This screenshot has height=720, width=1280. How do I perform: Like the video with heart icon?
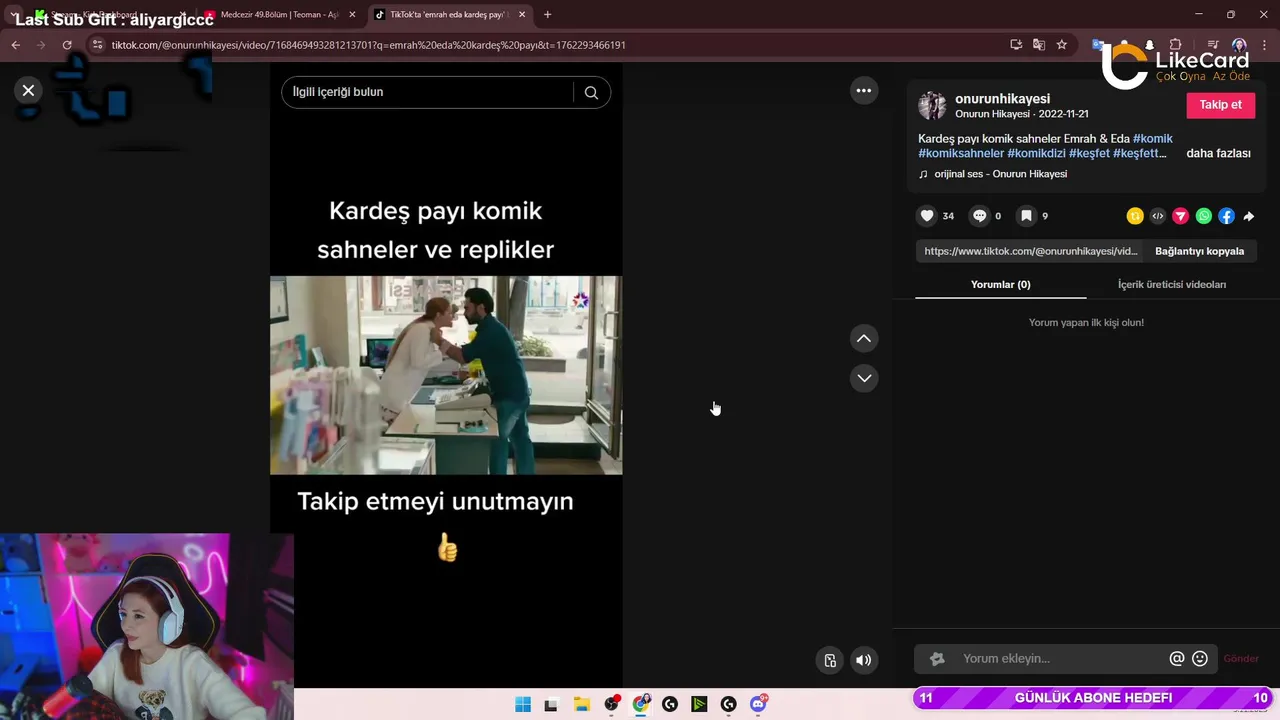click(x=927, y=216)
